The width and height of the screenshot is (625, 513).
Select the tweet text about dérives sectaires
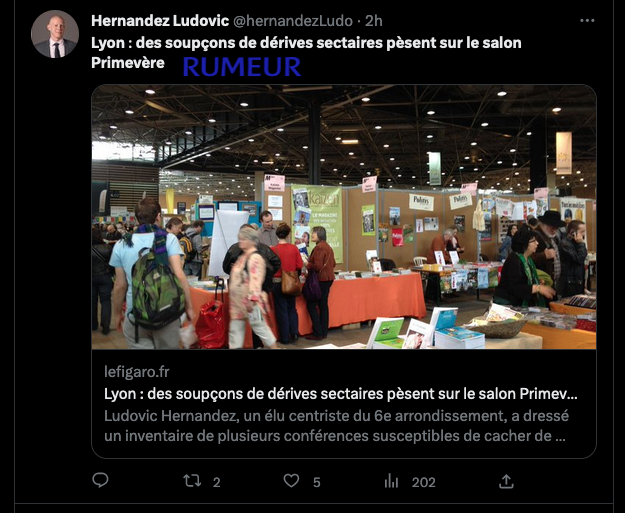306,53
